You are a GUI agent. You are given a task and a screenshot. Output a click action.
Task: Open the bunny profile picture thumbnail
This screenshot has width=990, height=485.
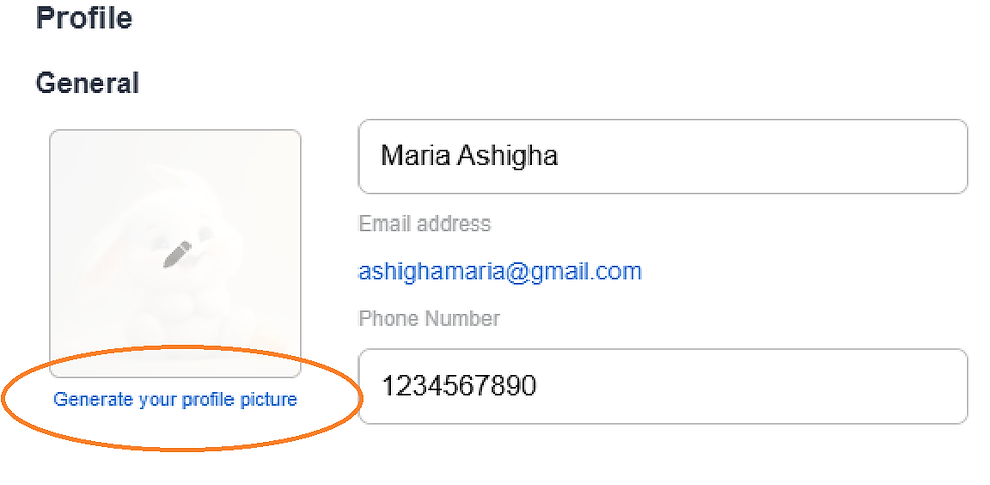(175, 254)
